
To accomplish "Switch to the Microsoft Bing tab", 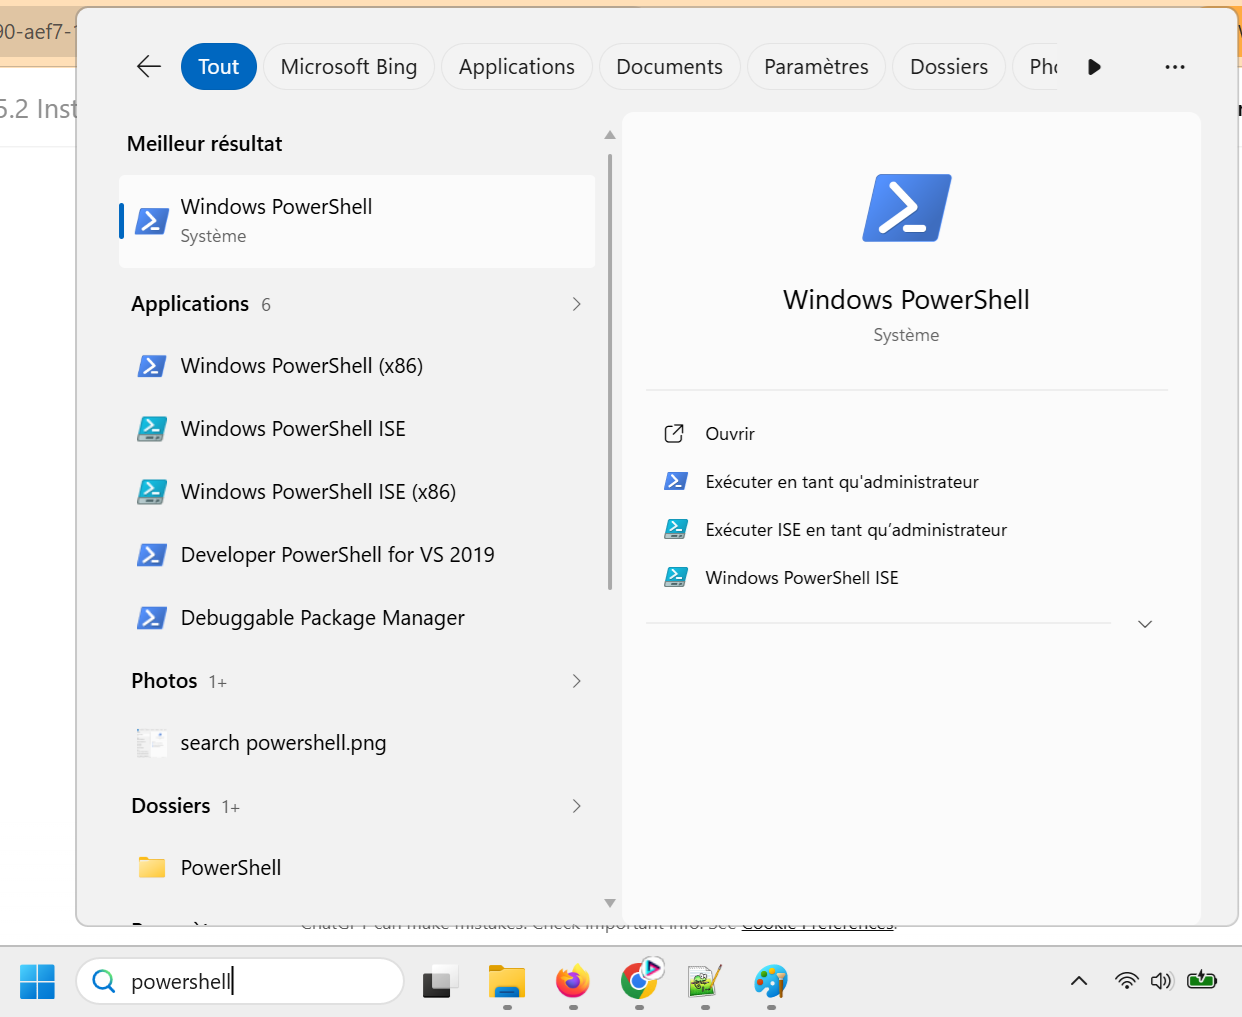I will click(349, 67).
